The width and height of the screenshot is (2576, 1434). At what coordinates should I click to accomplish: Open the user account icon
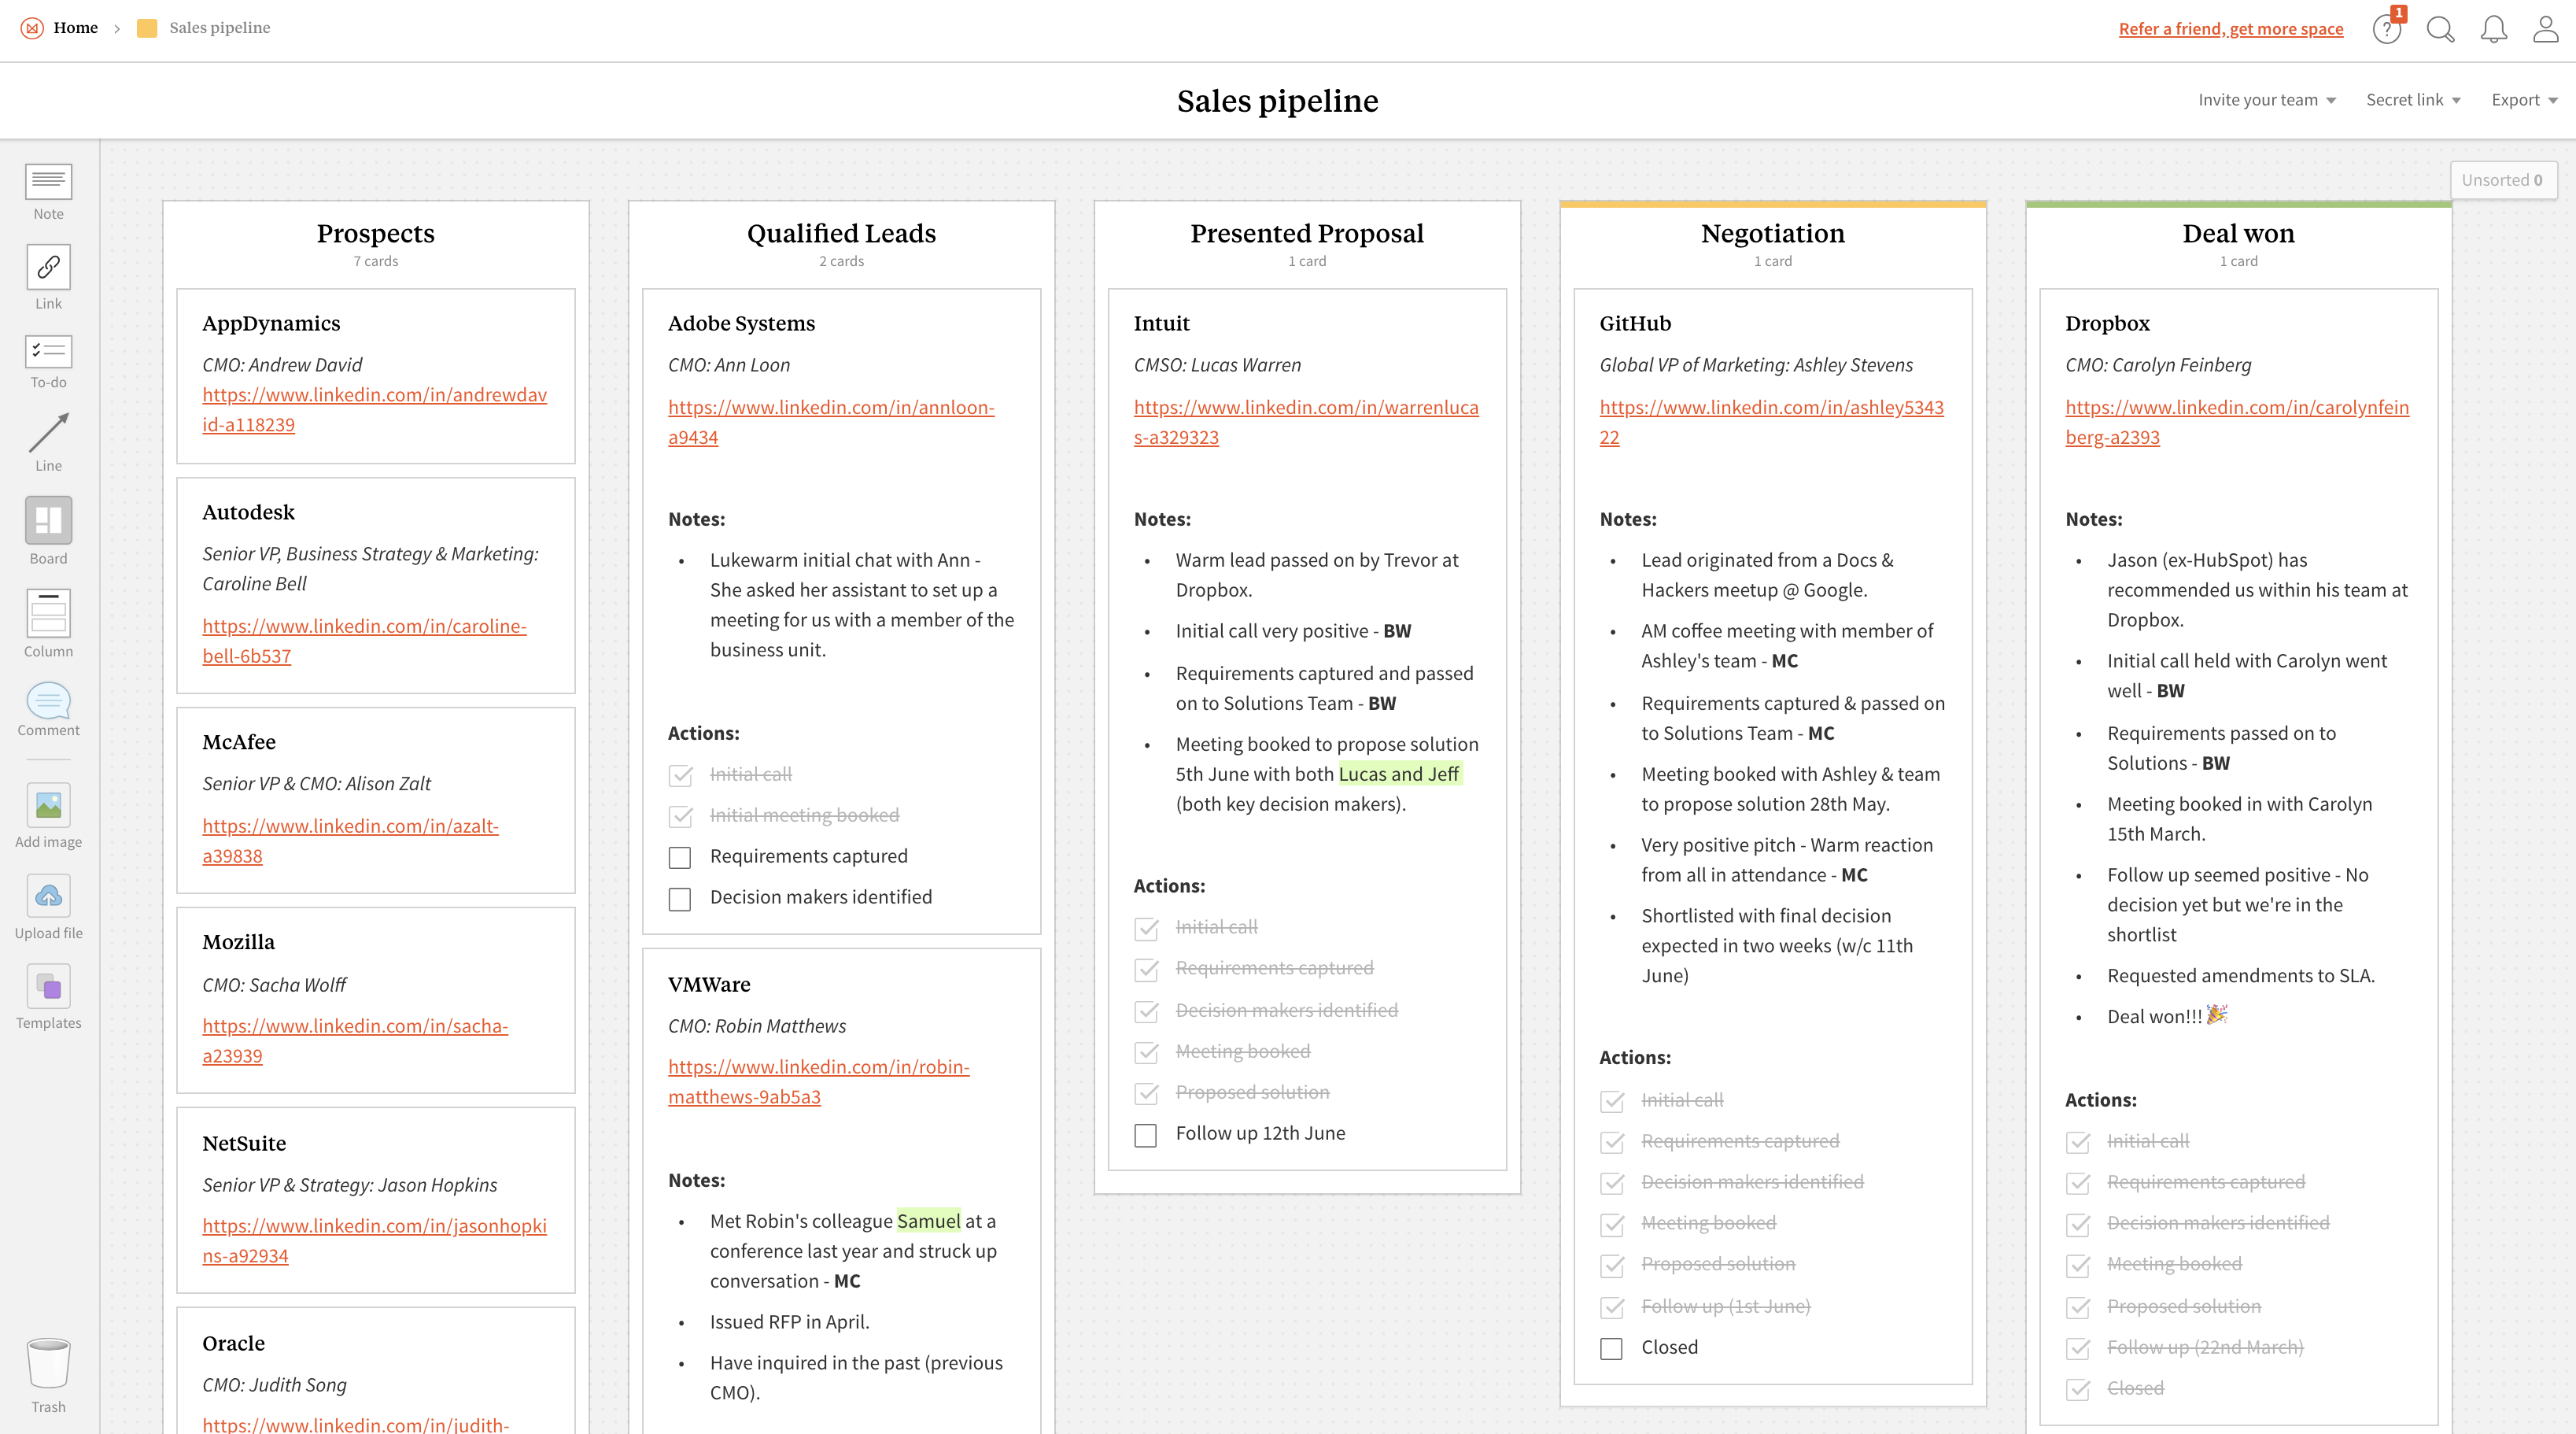coord(2546,29)
